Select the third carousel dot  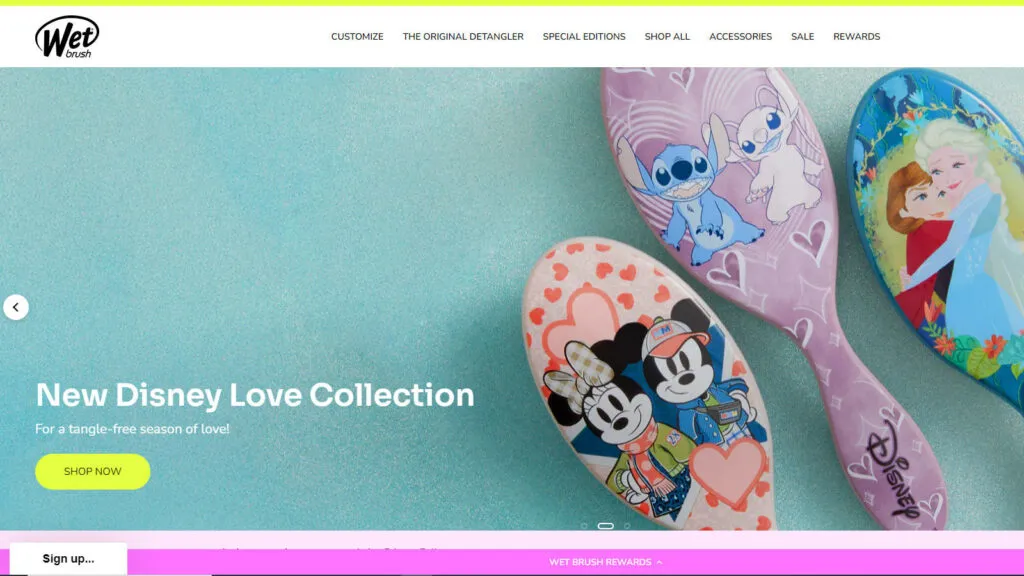tap(627, 526)
